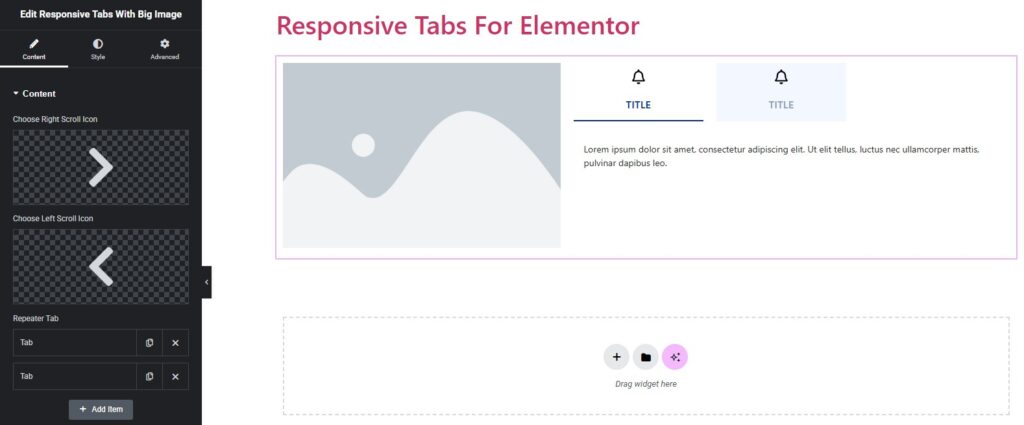Screen dimensions: 1024x425
Task: Expand the first Tab repeater item
Action: (74, 343)
